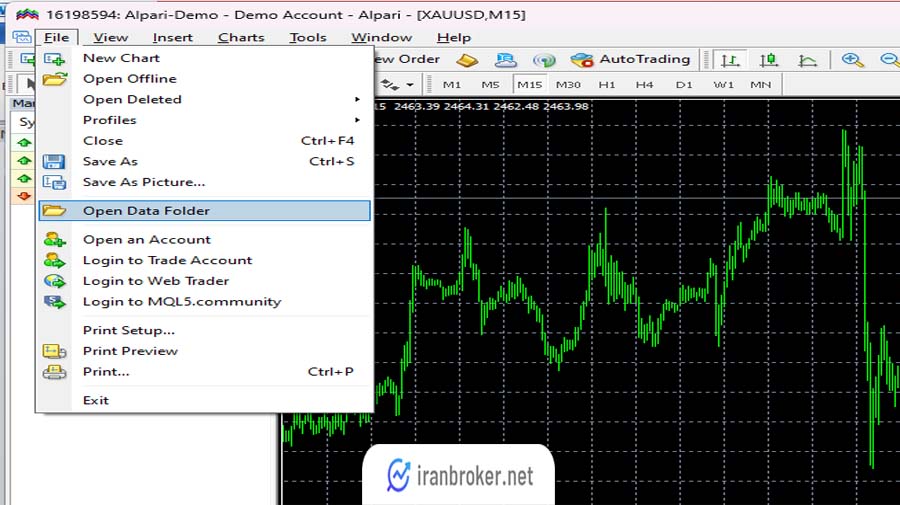Viewport: 900px width, 505px height.
Task: Open the Help menu
Action: click(453, 37)
